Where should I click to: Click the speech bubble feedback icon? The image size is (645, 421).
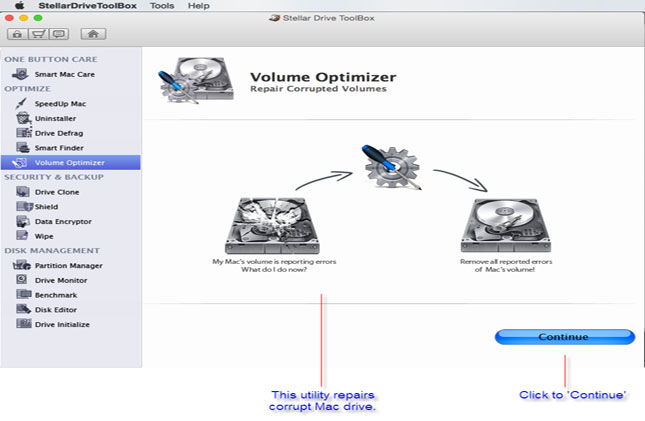click(x=59, y=34)
